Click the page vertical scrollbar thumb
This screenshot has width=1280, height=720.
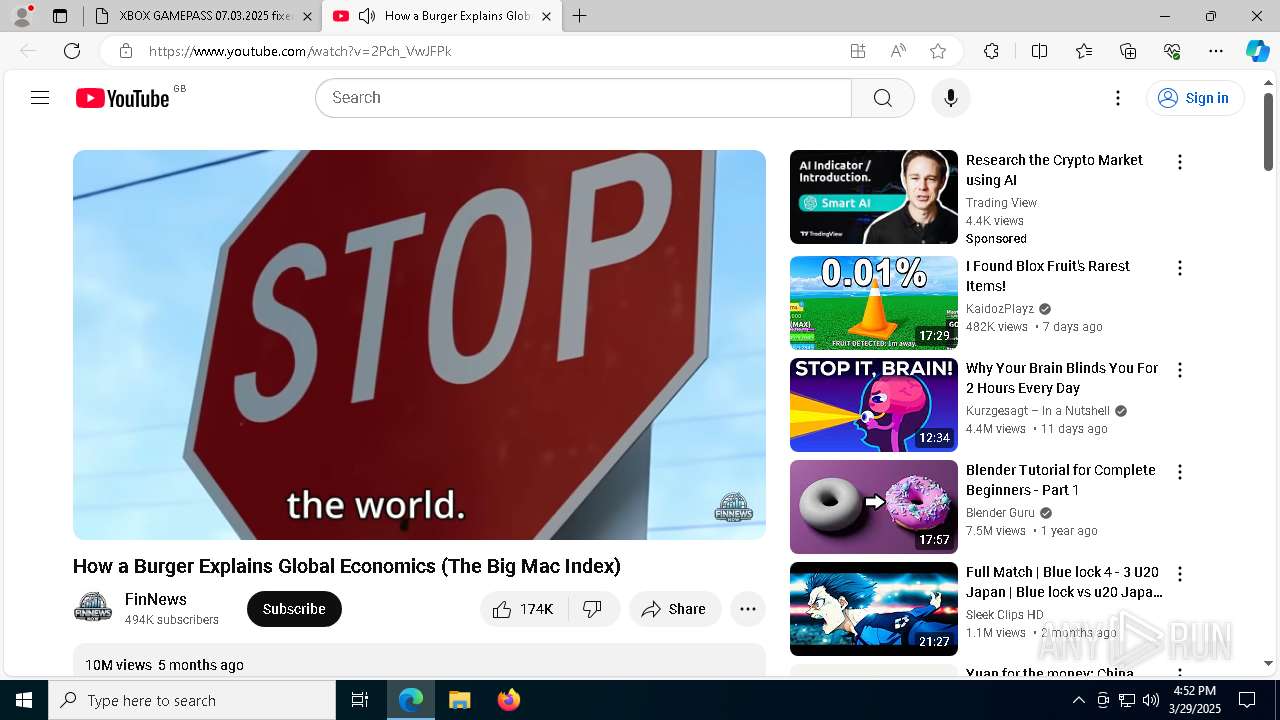click(1268, 132)
